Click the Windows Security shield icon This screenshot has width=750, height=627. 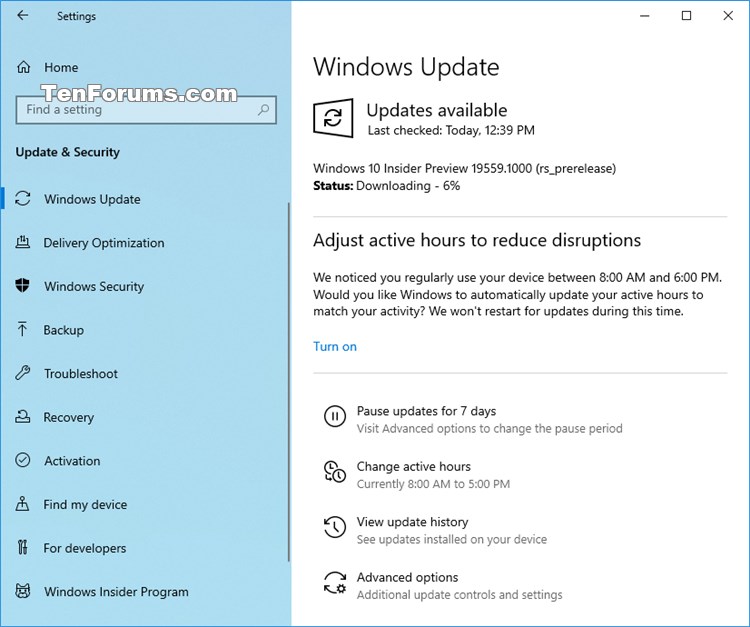point(22,286)
